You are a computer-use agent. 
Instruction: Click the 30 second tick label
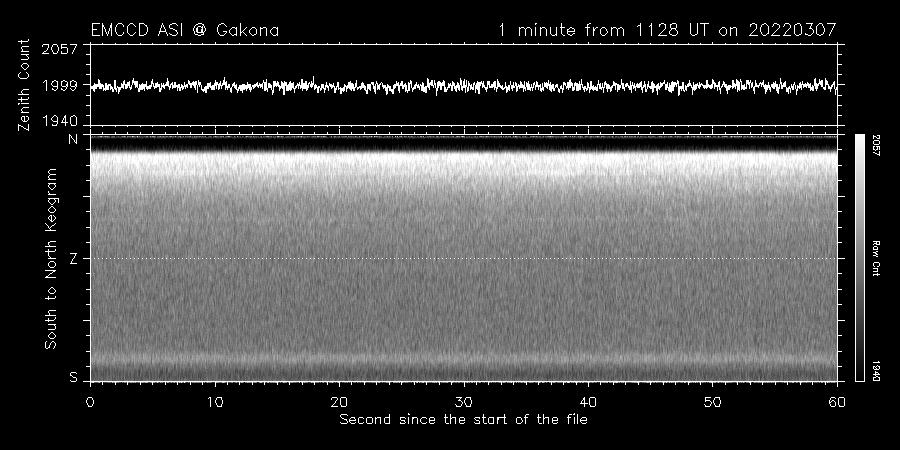[x=464, y=402]
